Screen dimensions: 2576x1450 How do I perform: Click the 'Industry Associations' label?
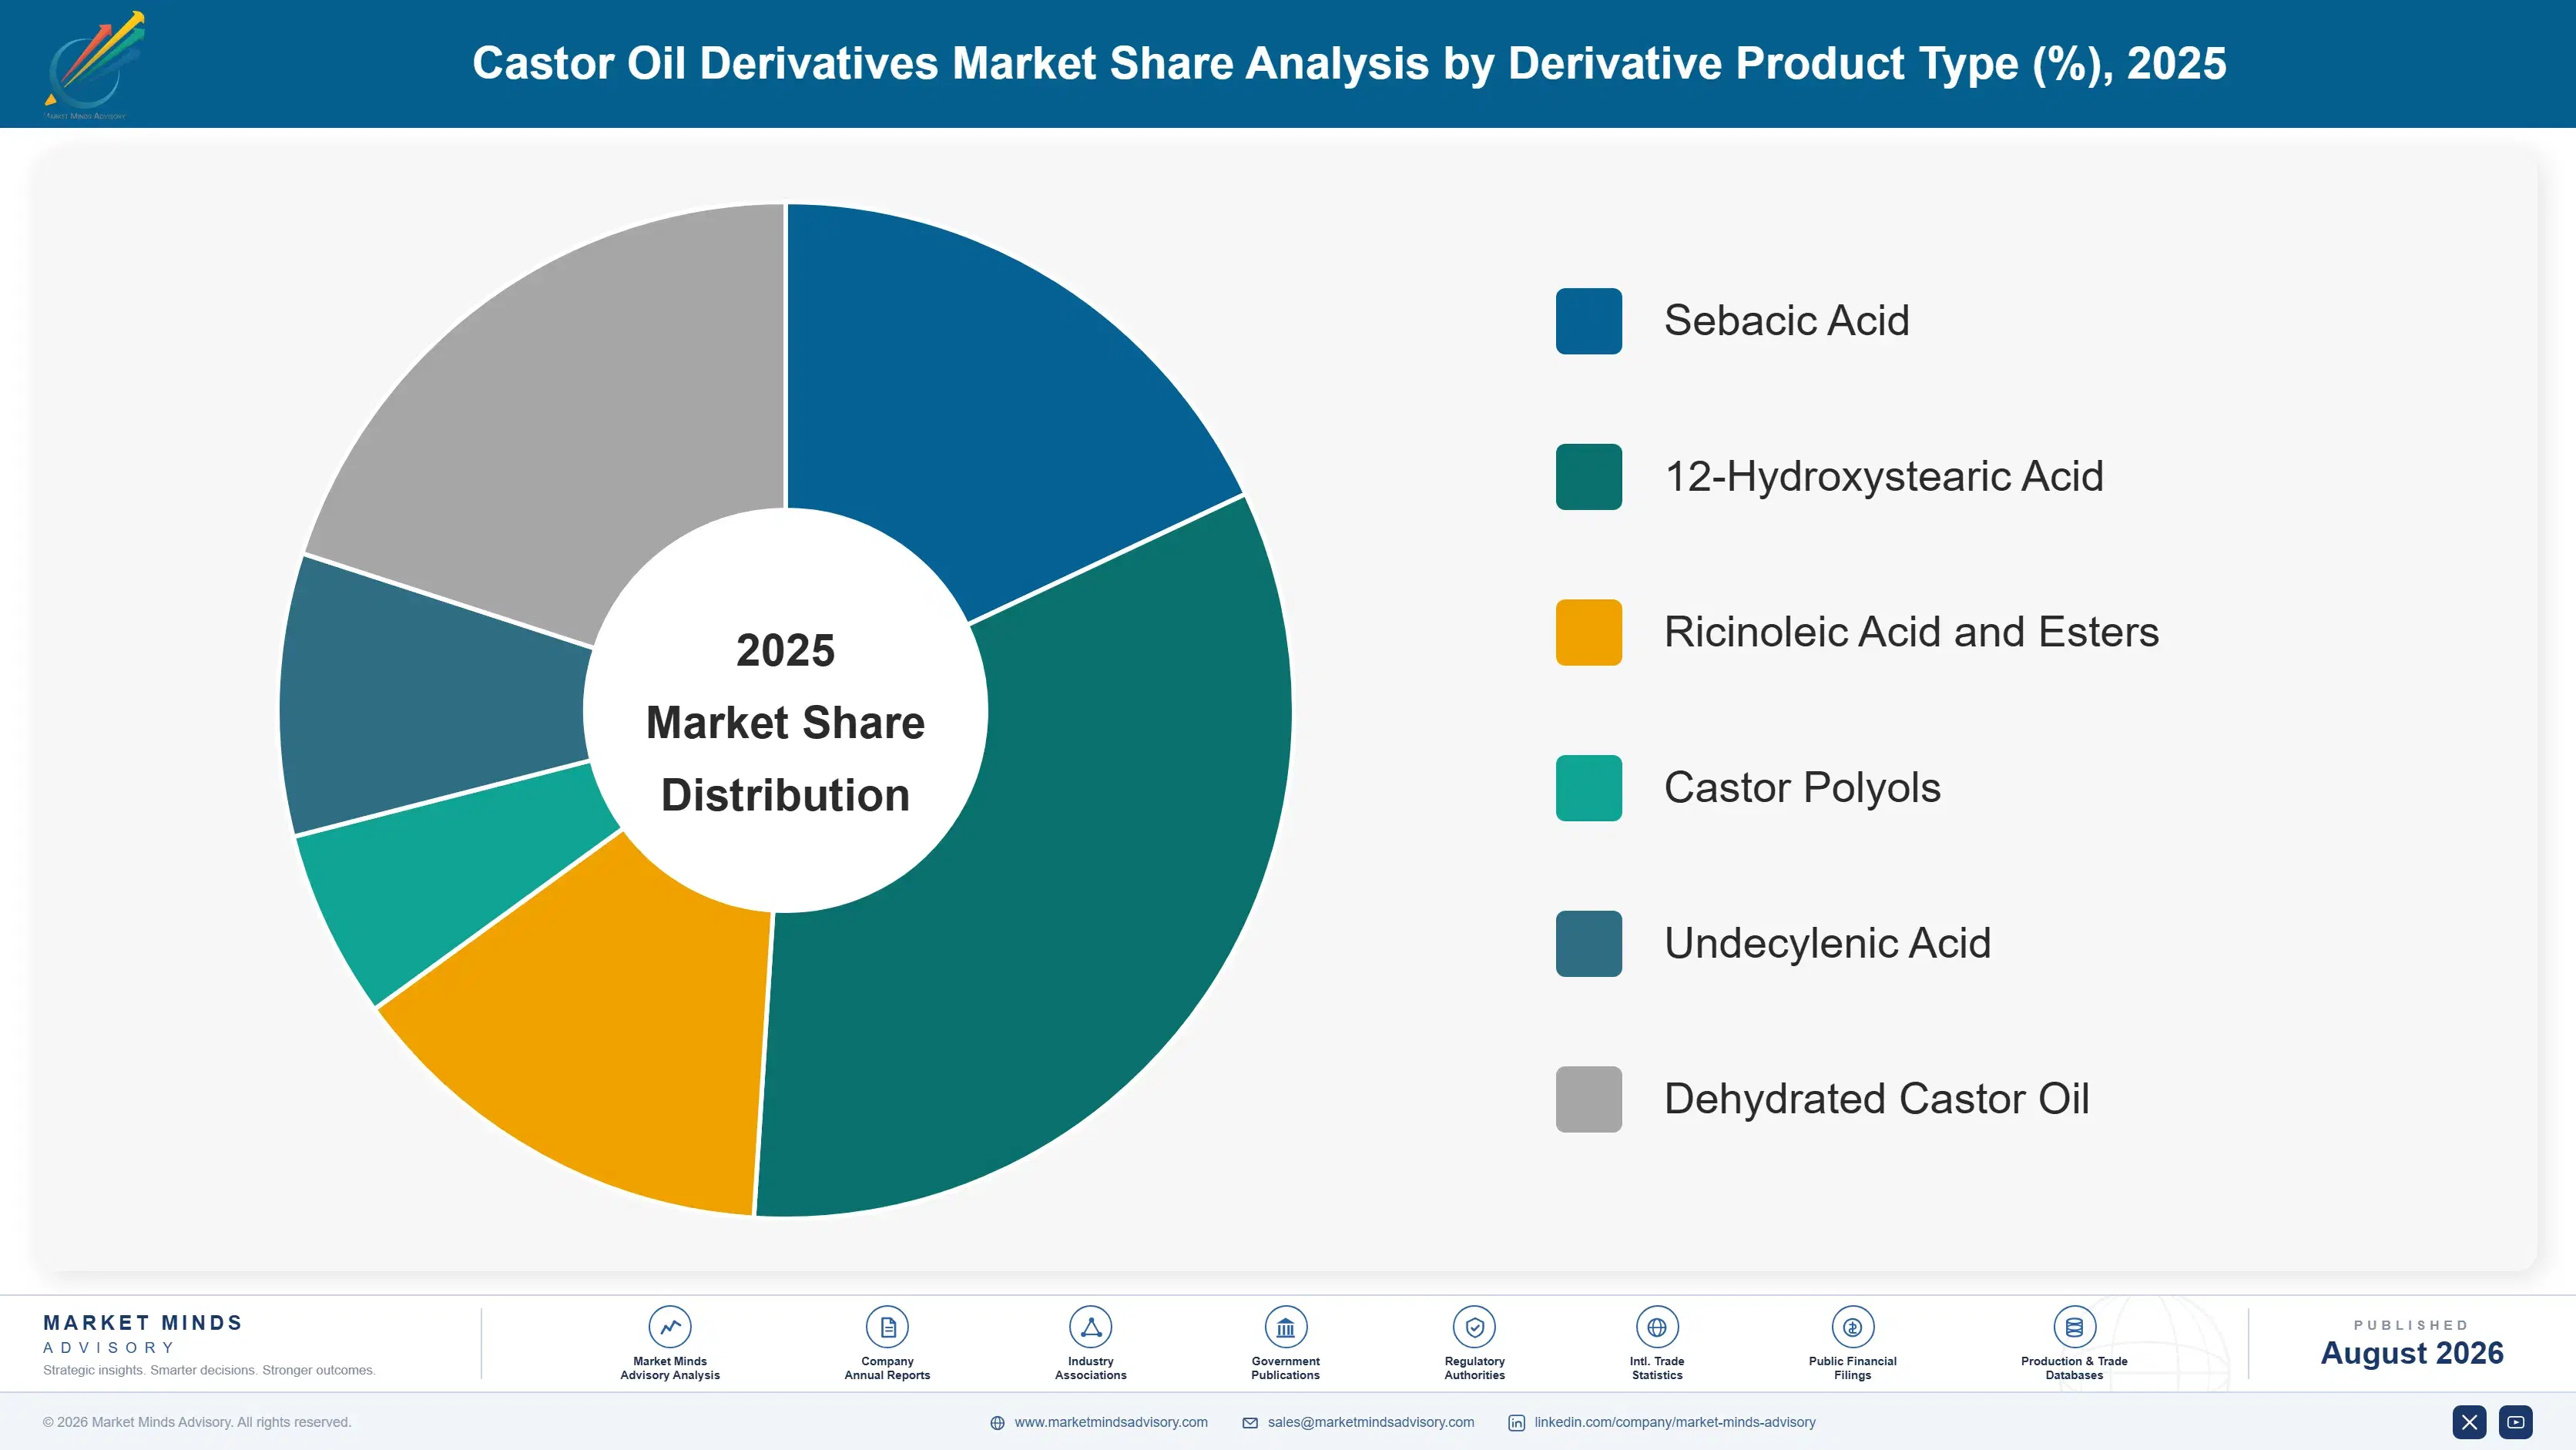coord(1090,1368)
